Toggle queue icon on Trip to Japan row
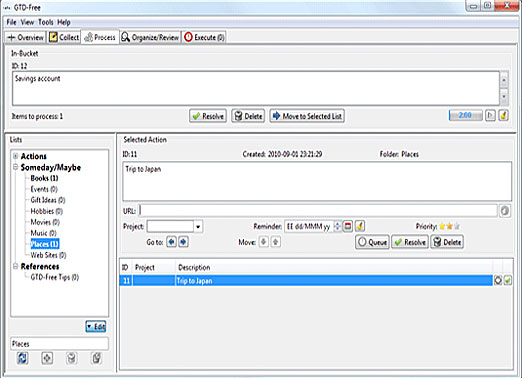 [x=498, y=281]
